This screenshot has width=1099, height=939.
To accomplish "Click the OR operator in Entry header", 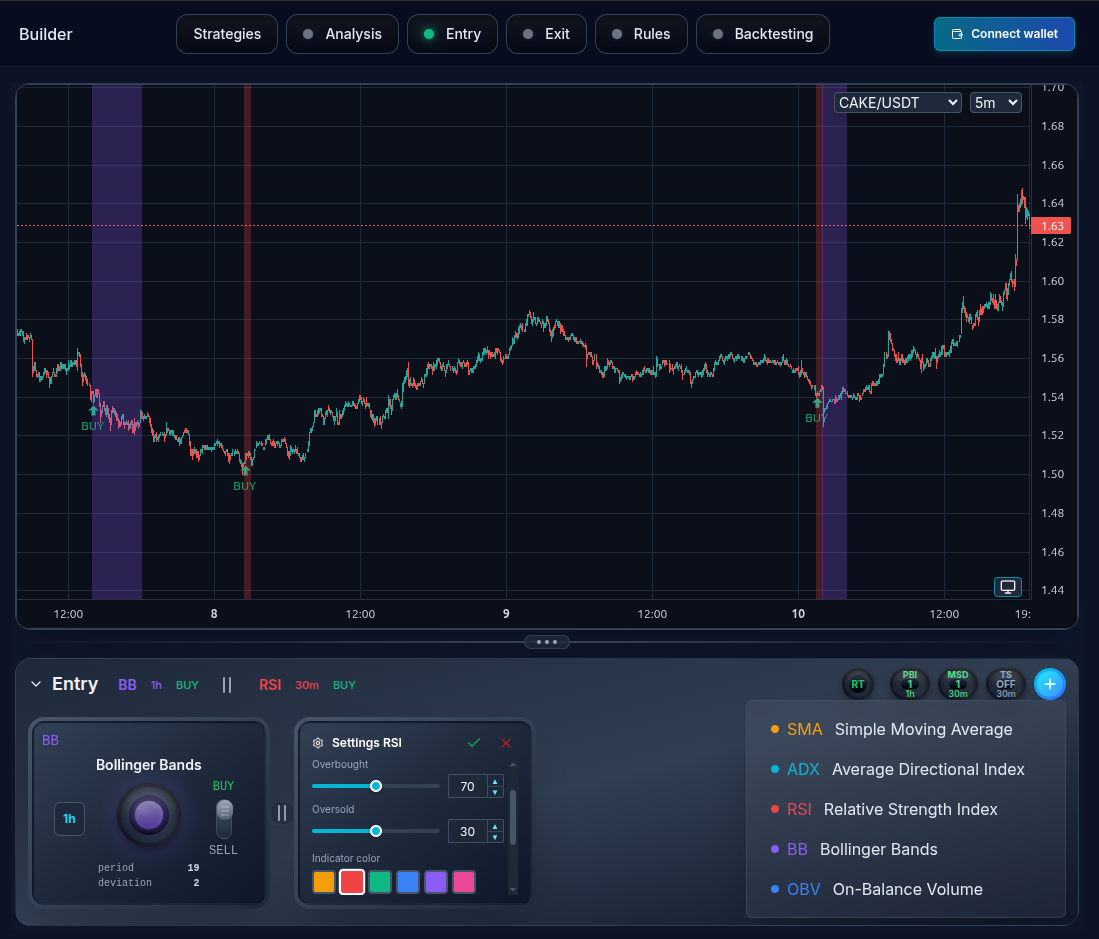I will point(226,685).
